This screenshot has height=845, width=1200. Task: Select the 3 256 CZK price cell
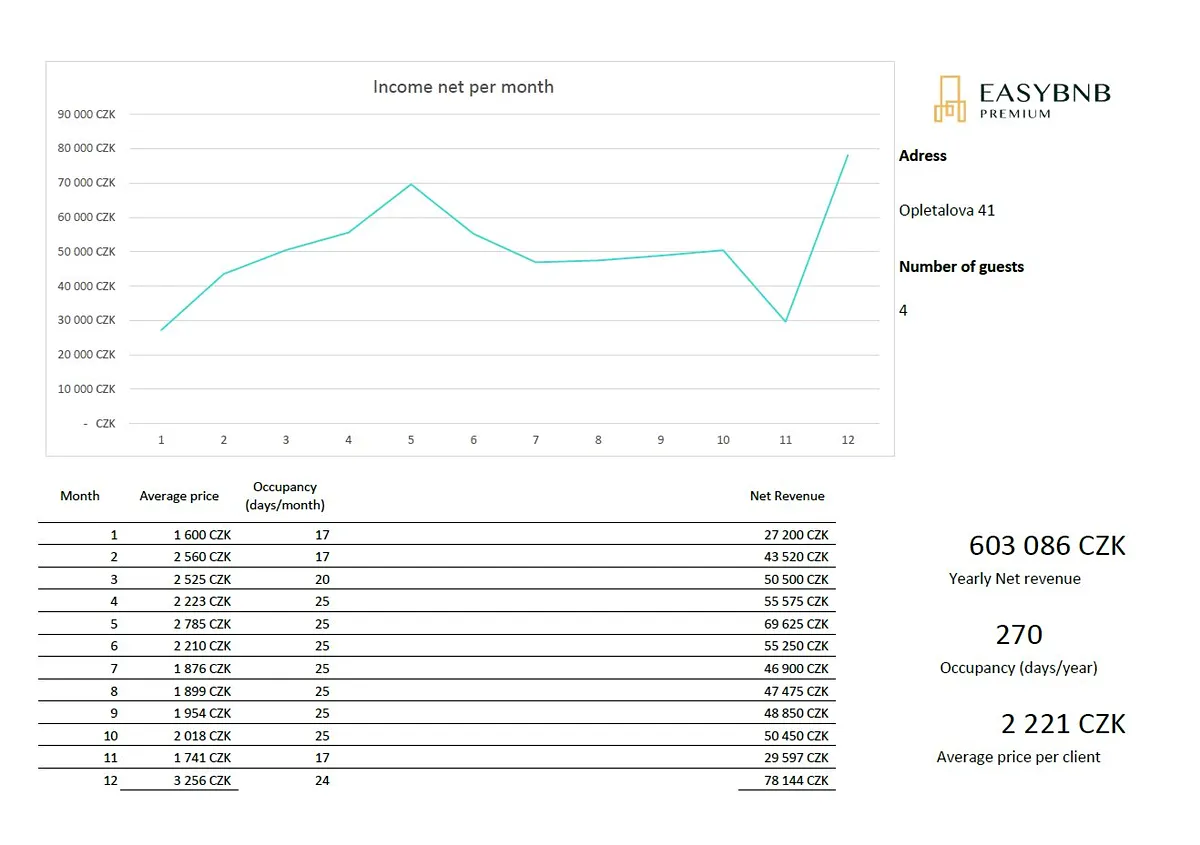[202, 780]
